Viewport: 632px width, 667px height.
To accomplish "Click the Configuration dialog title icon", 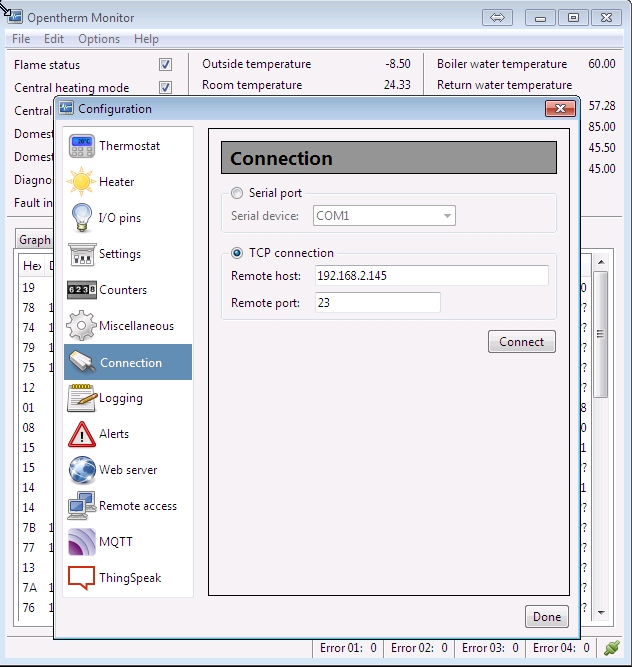I will click(x=66, y=108).
